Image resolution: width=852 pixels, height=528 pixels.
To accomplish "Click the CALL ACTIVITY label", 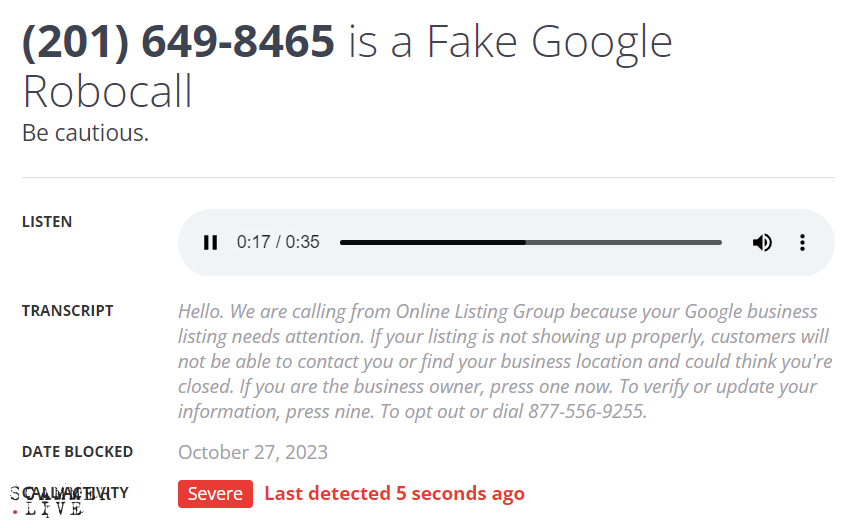I will click(100, 492).
